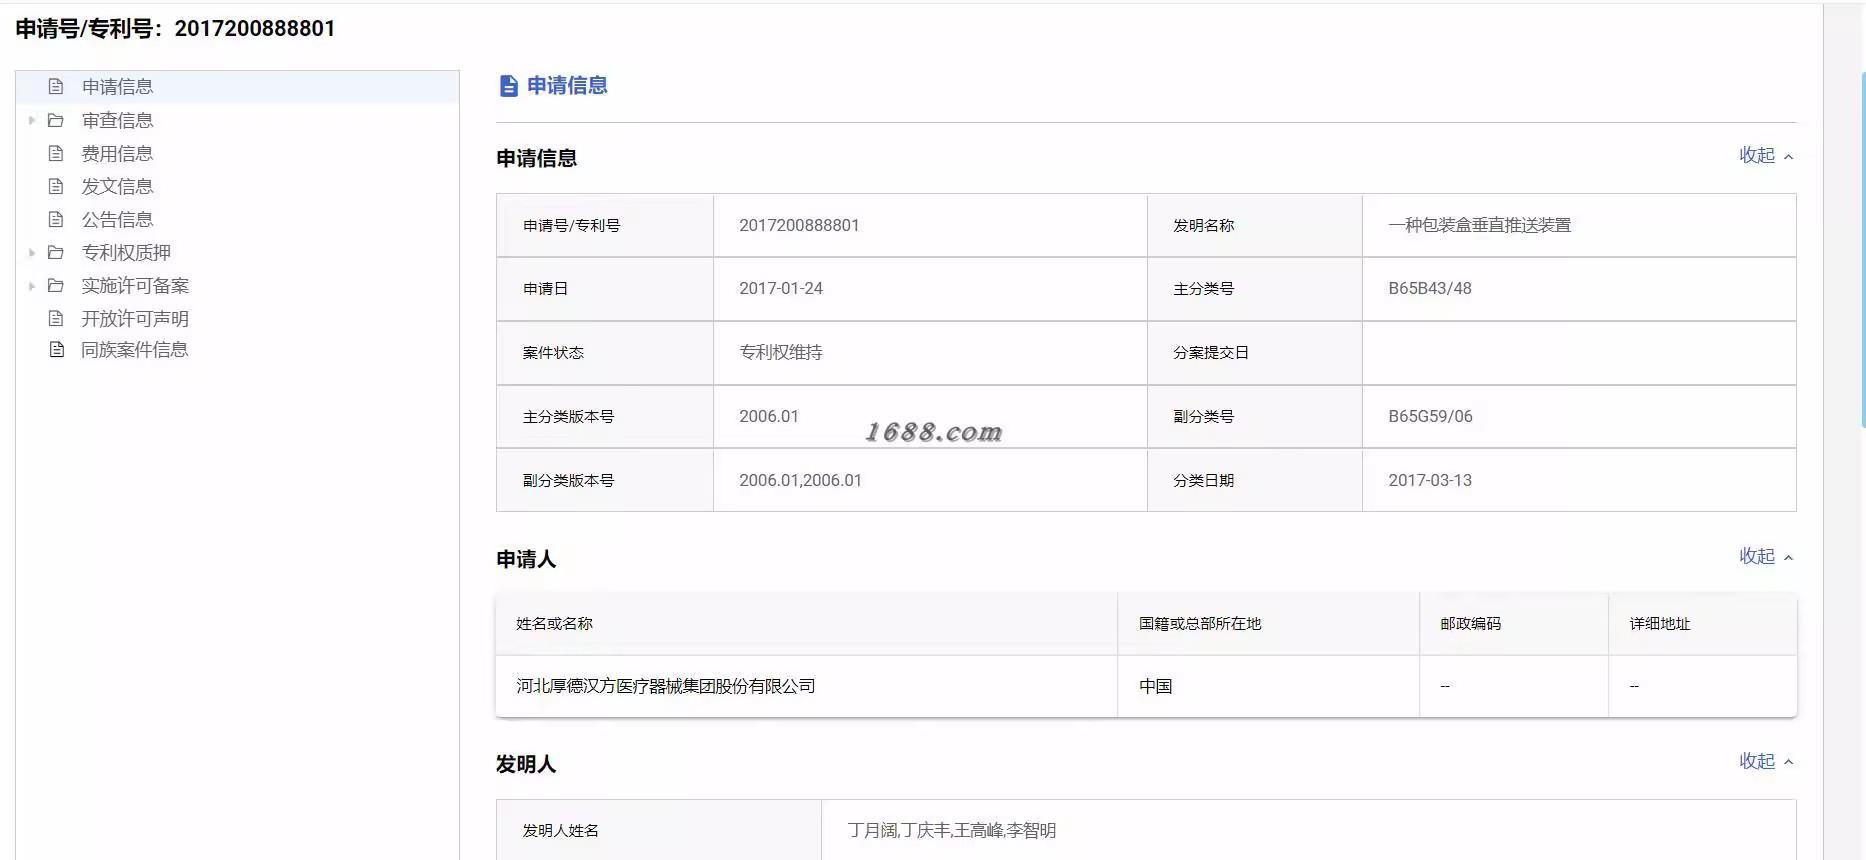Click applicant 河北厚德汉方医疗器械集团股份有限公司
This screenshot has width=1866, height=860.
tap(666, 686)
